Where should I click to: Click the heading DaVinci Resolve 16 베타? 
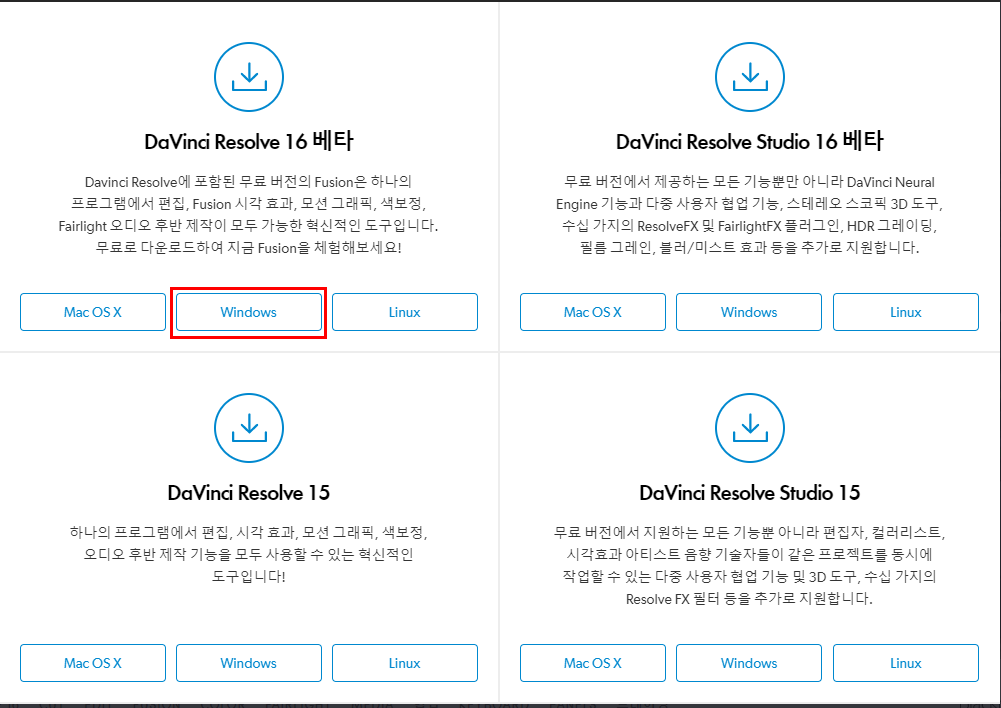tap(249, 141)
